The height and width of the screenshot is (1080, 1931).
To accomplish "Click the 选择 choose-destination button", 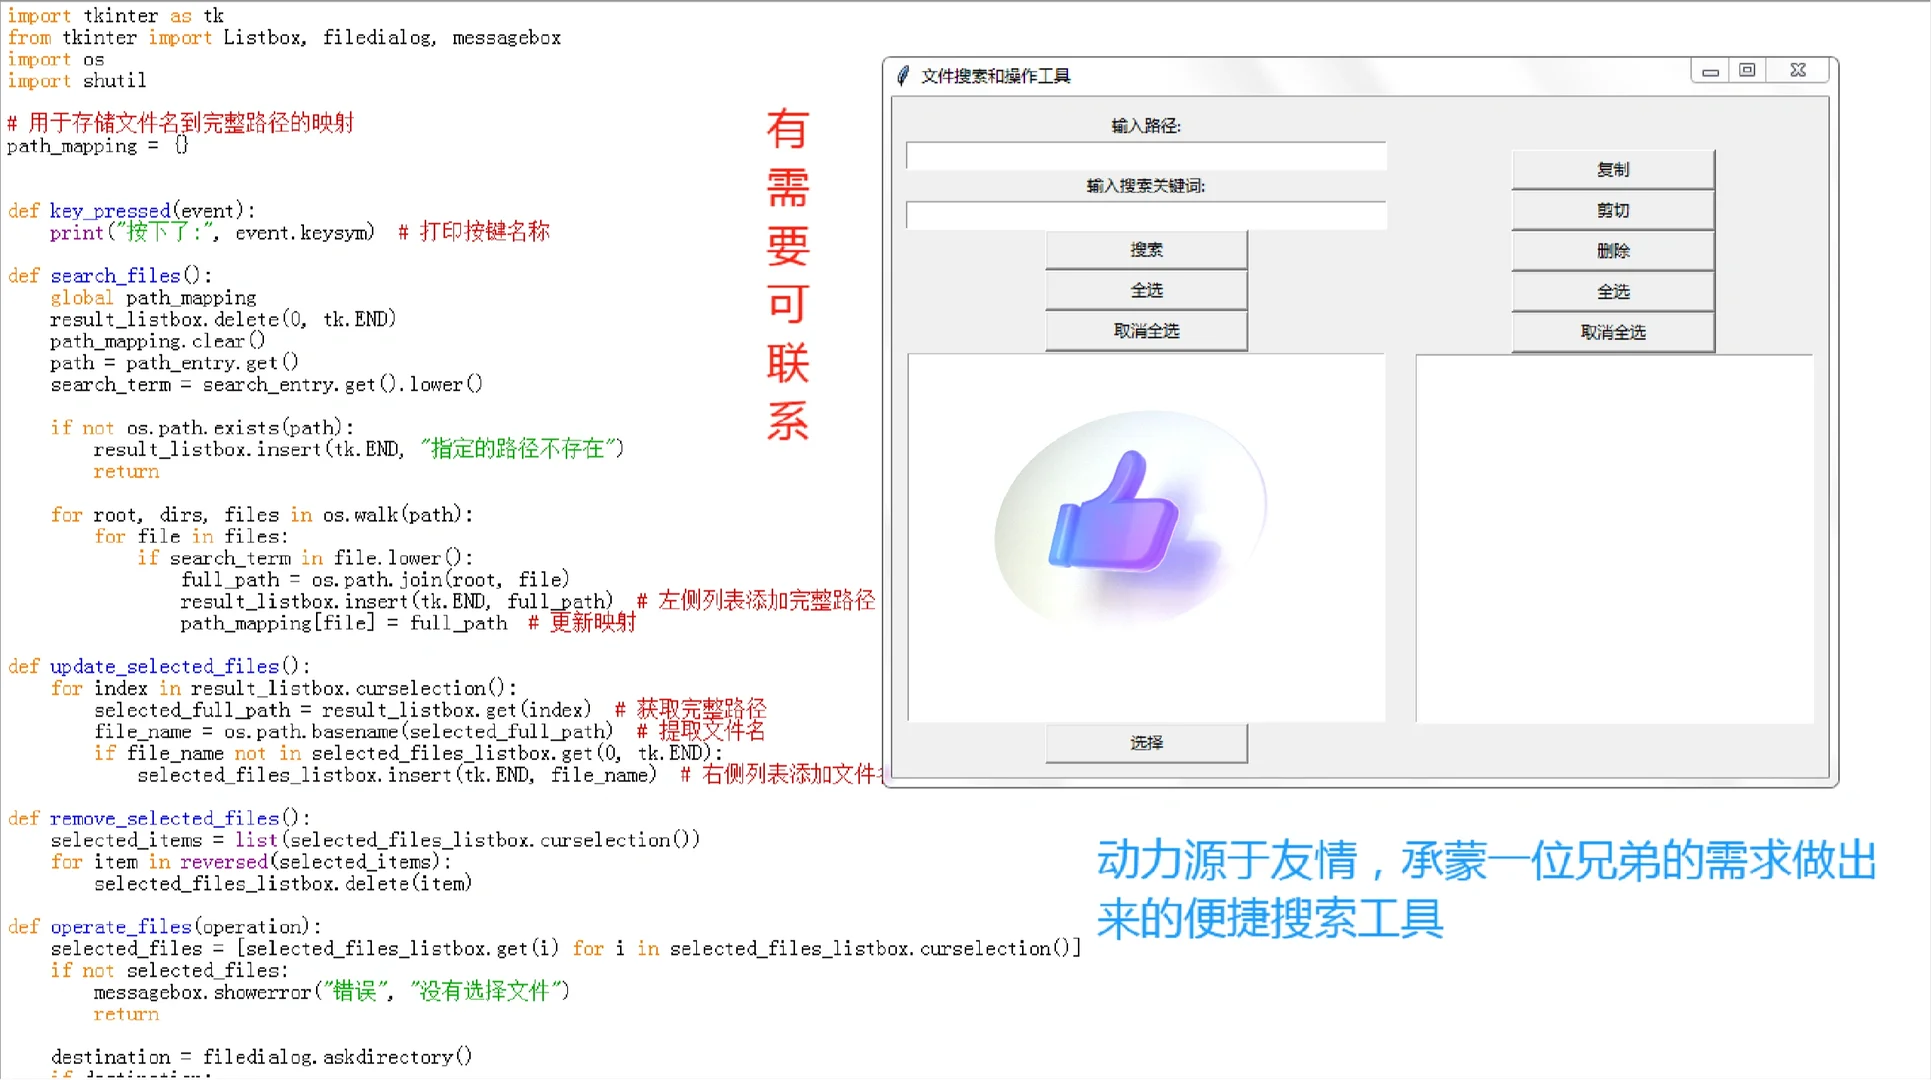I will point(1146,743).
